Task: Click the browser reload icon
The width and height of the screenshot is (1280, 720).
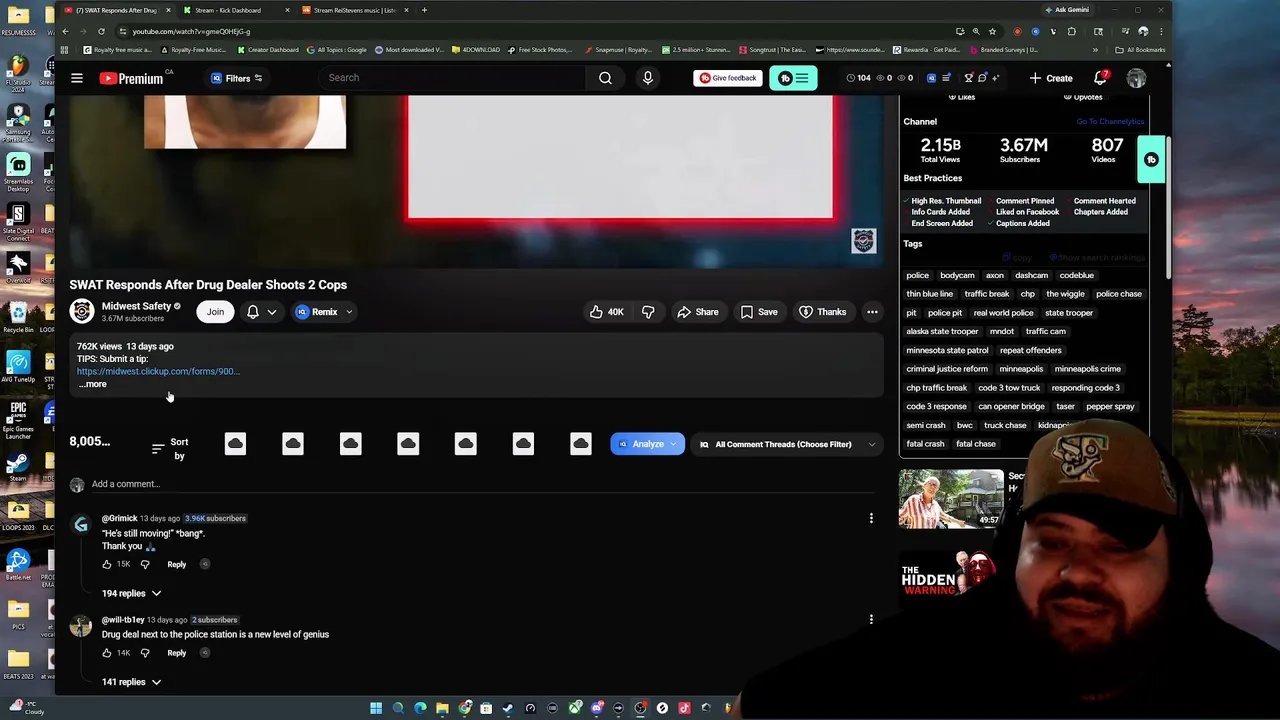Action: click(101, 31)
